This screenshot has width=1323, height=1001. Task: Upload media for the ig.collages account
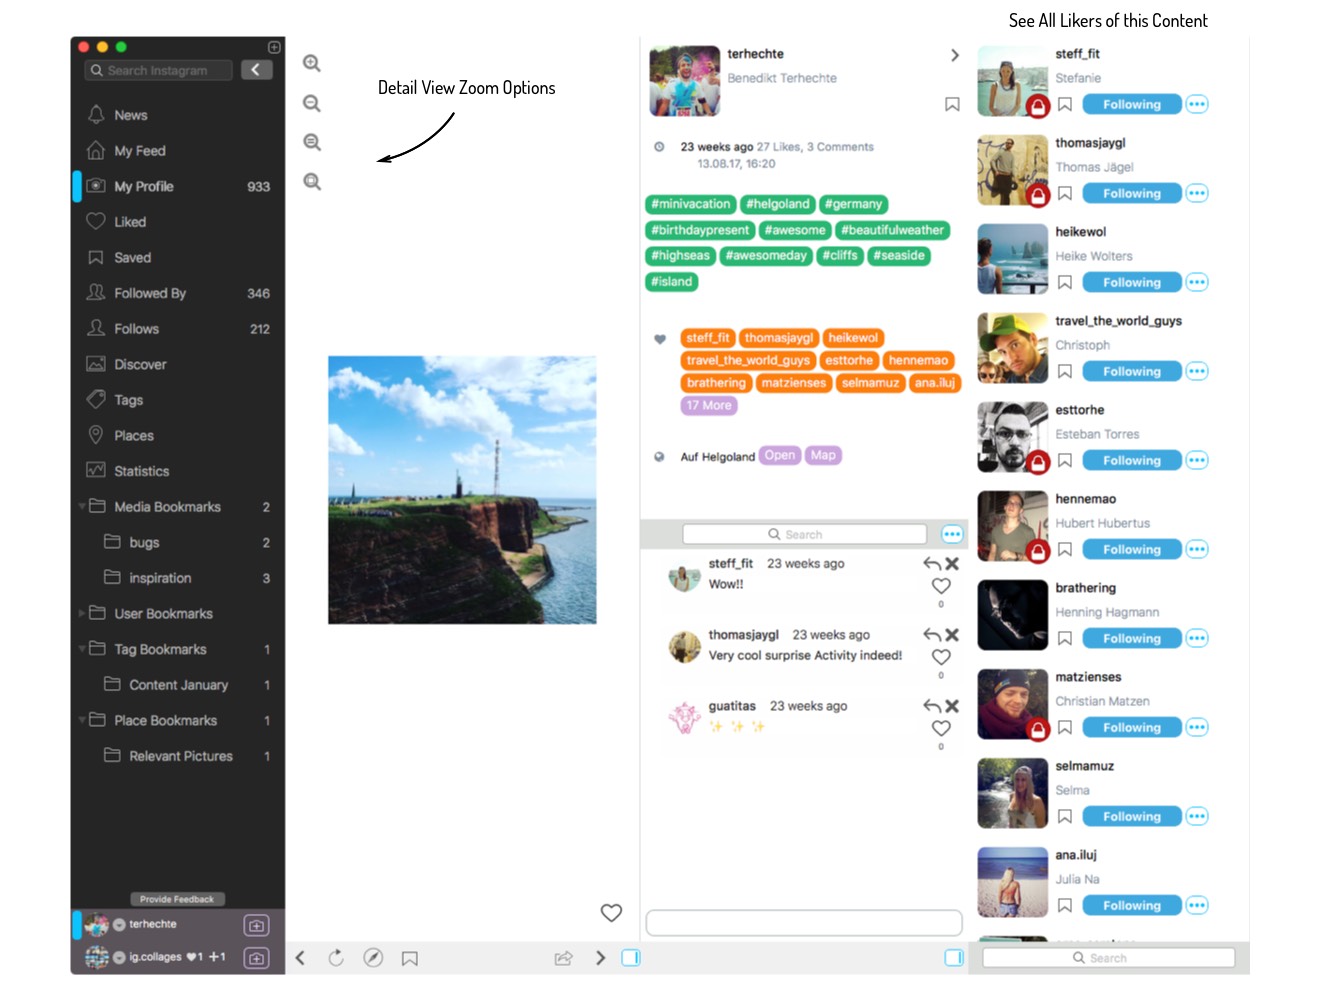tap(256, 958)
